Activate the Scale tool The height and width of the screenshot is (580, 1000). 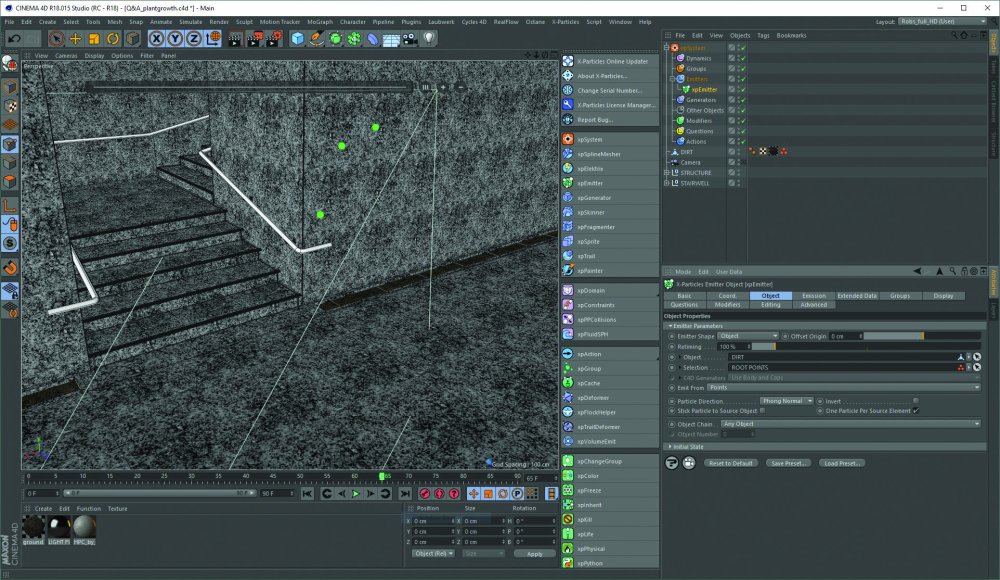click(94, 39)
